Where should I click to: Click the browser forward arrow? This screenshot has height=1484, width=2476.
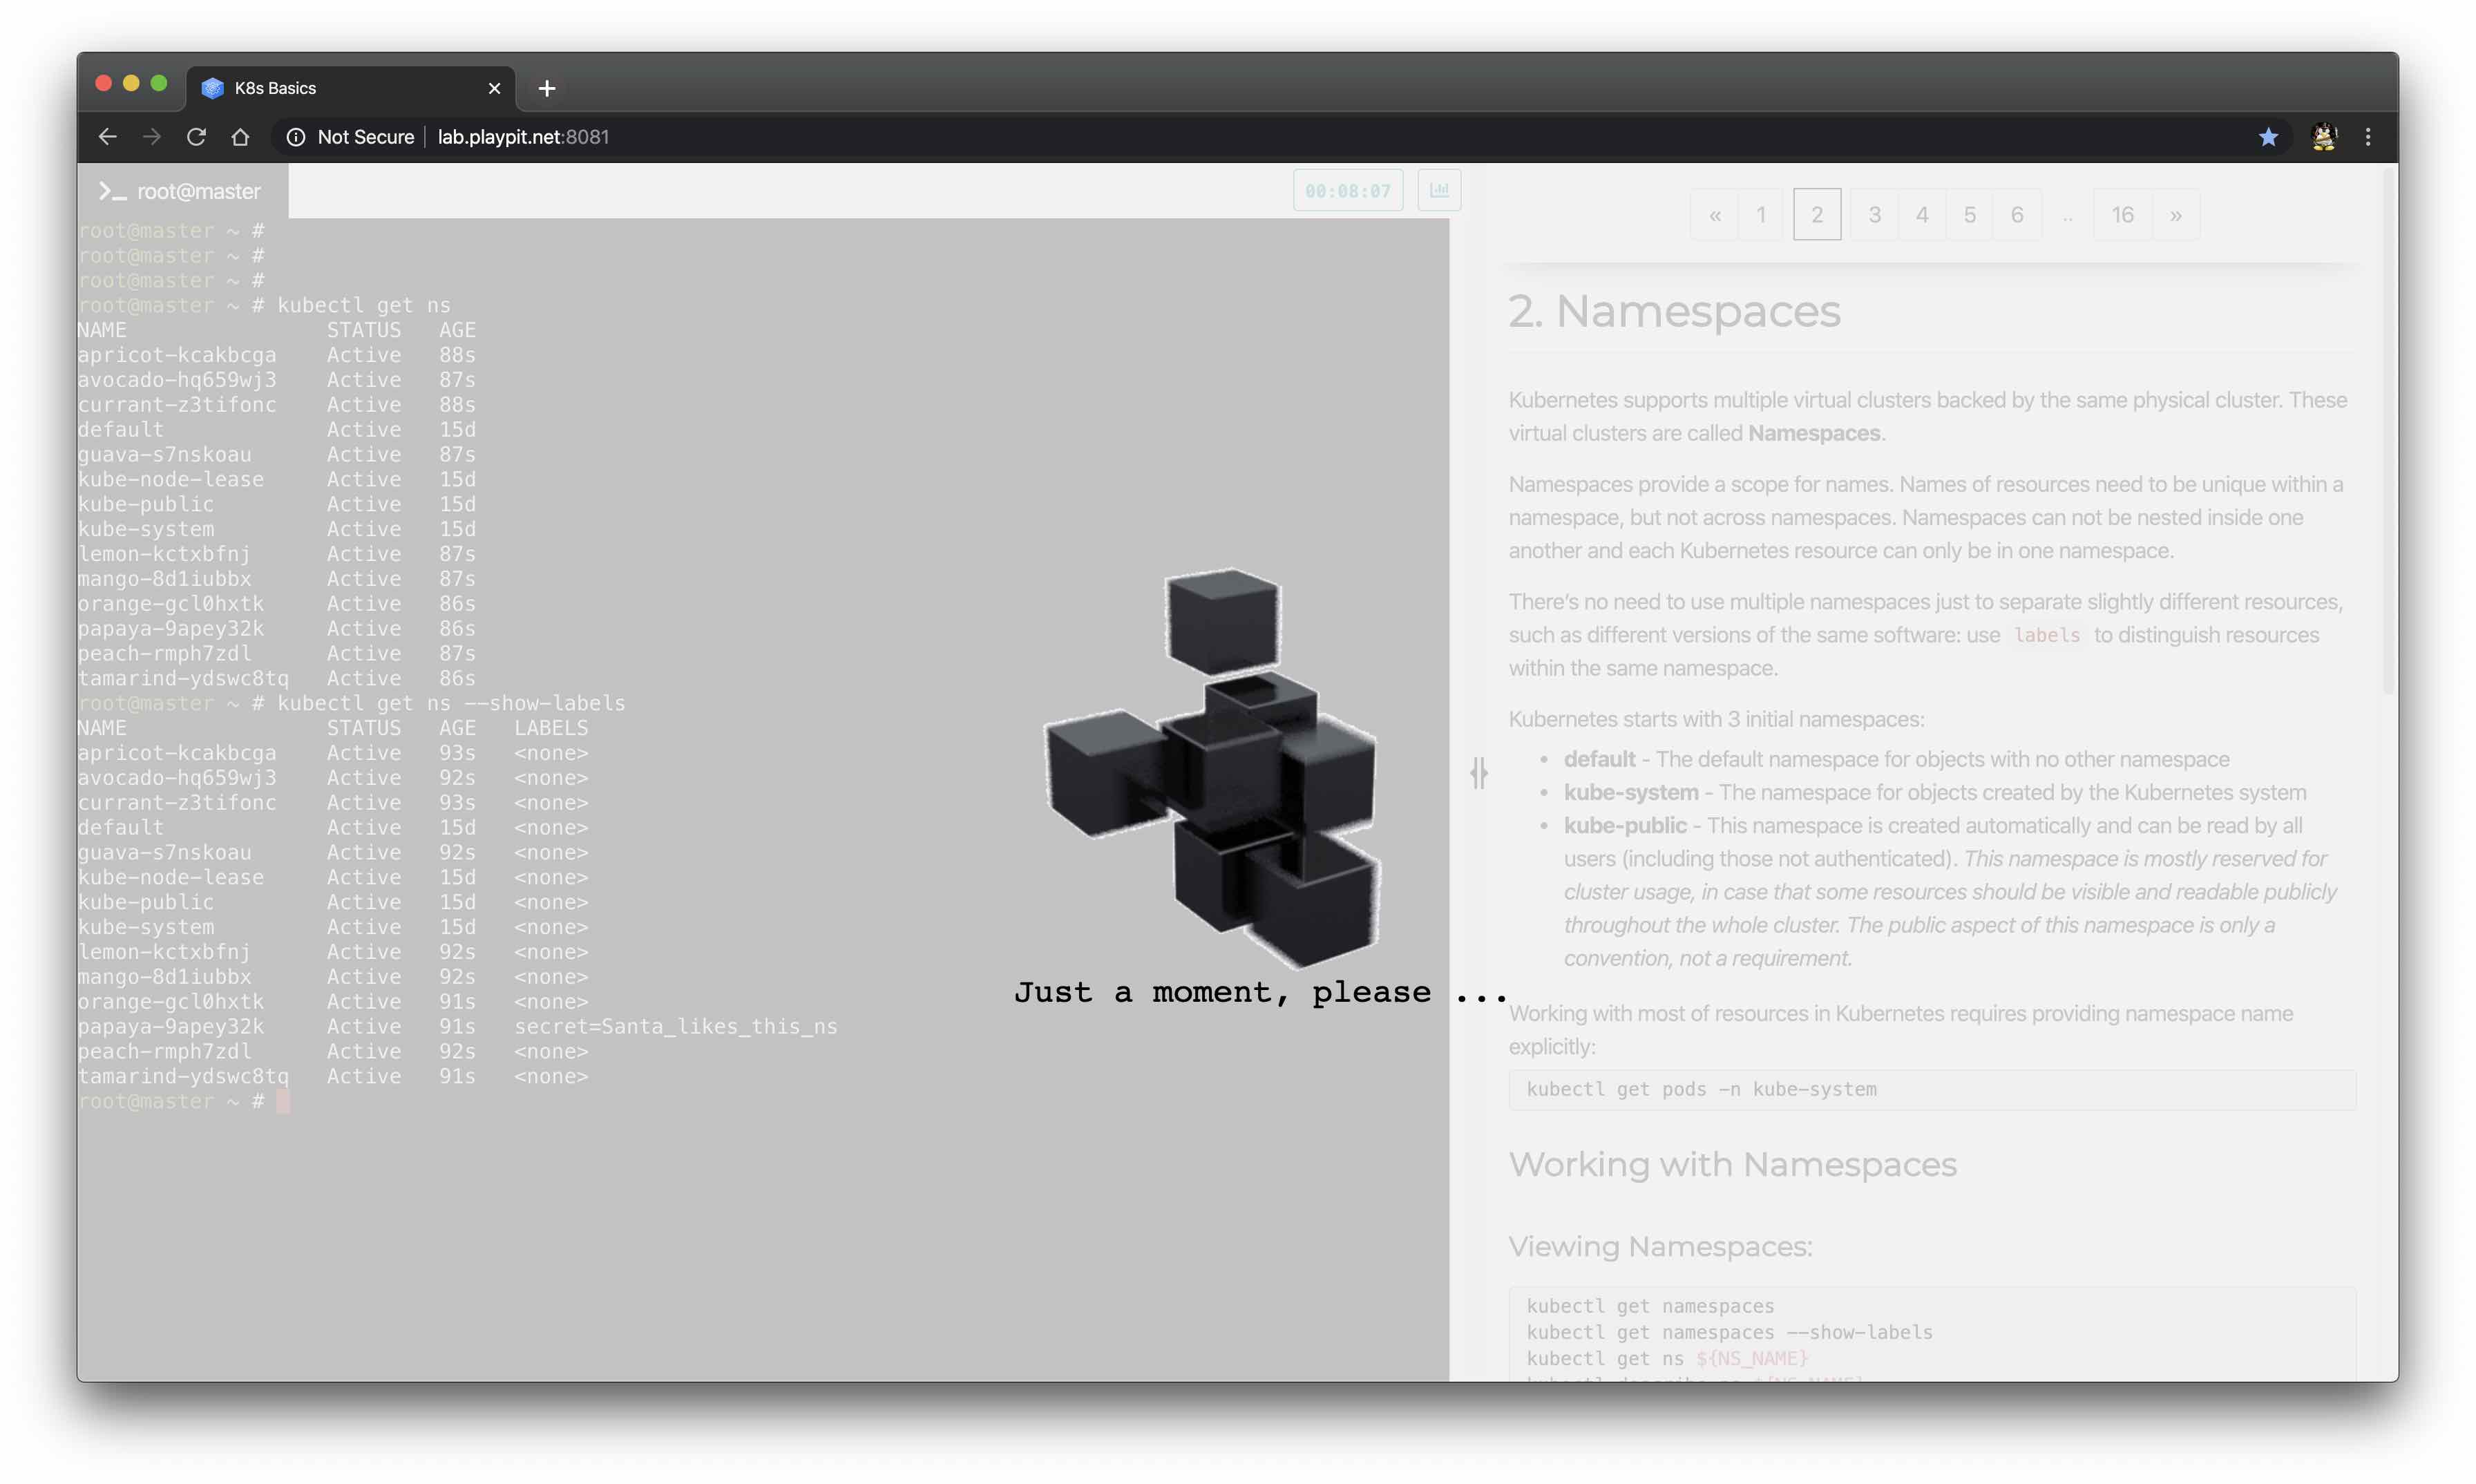click(x=152, y=137)
